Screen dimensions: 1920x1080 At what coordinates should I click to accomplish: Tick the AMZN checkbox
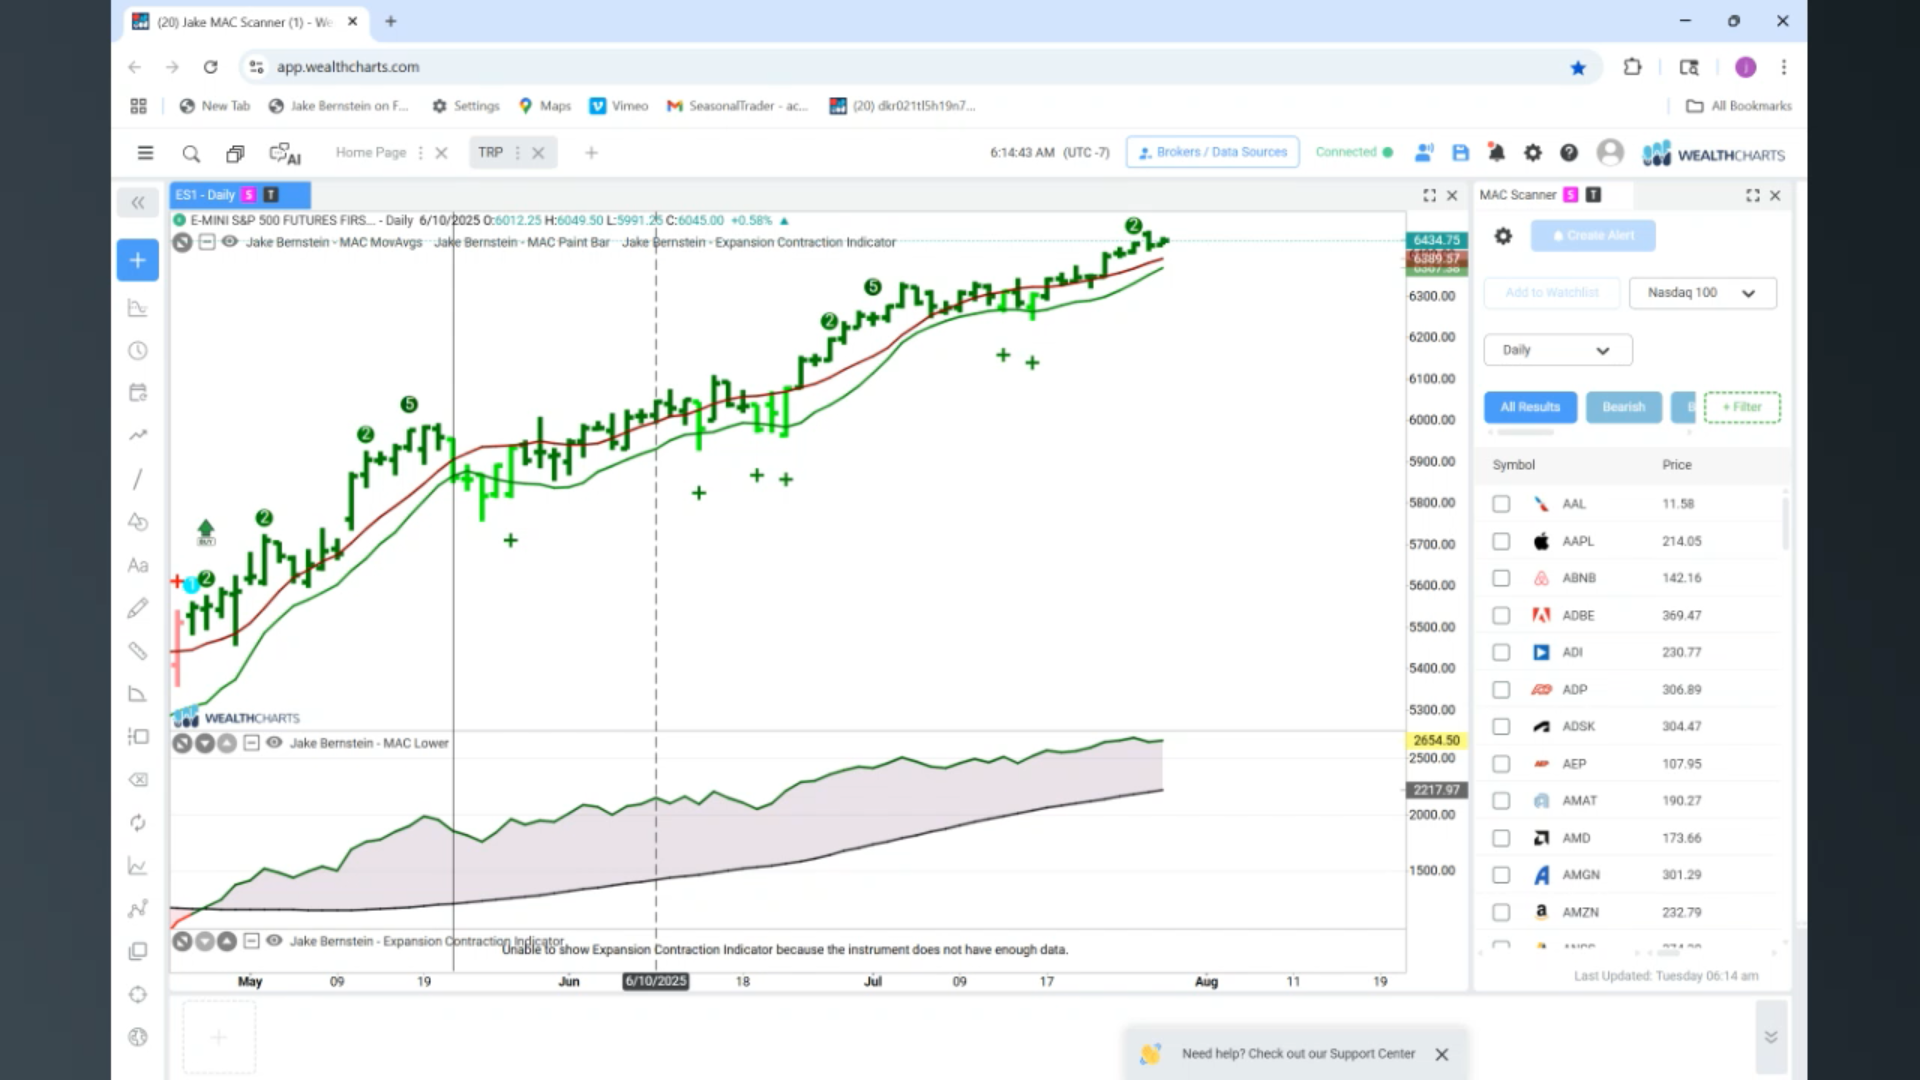tap(1501, 912)
